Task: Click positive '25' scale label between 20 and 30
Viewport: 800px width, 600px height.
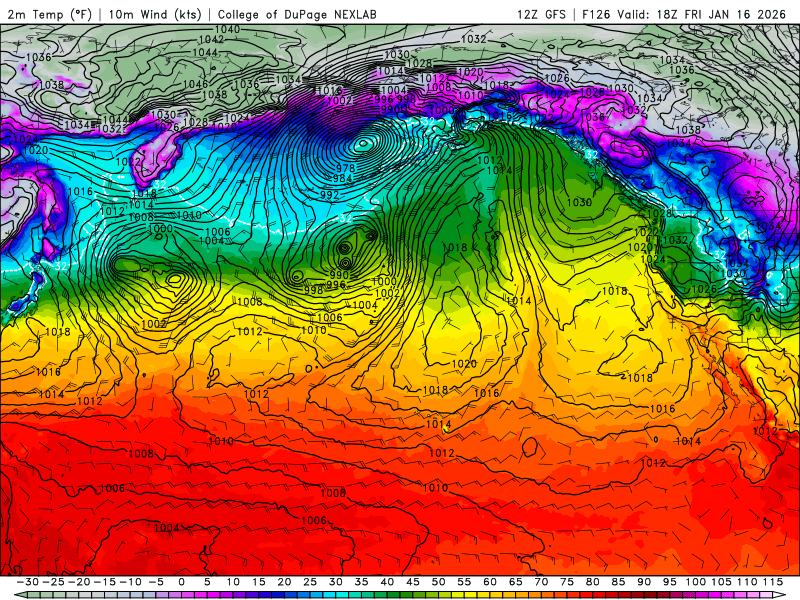Action: [x=310, y=582]
